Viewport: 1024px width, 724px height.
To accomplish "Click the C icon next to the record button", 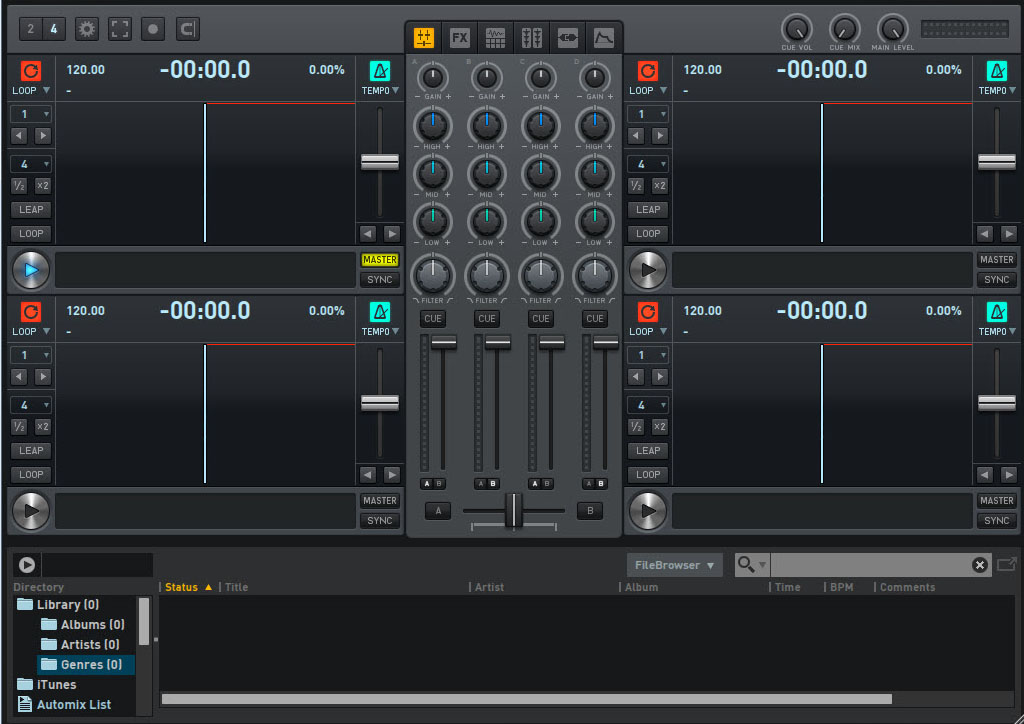I will (187, 29).
